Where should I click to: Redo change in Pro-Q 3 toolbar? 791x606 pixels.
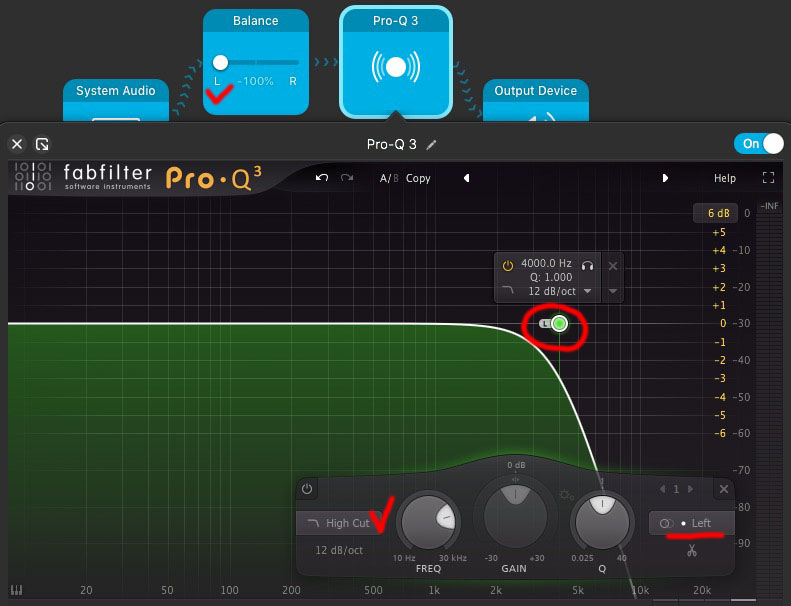pyautogui.click(x=347, y=178)
